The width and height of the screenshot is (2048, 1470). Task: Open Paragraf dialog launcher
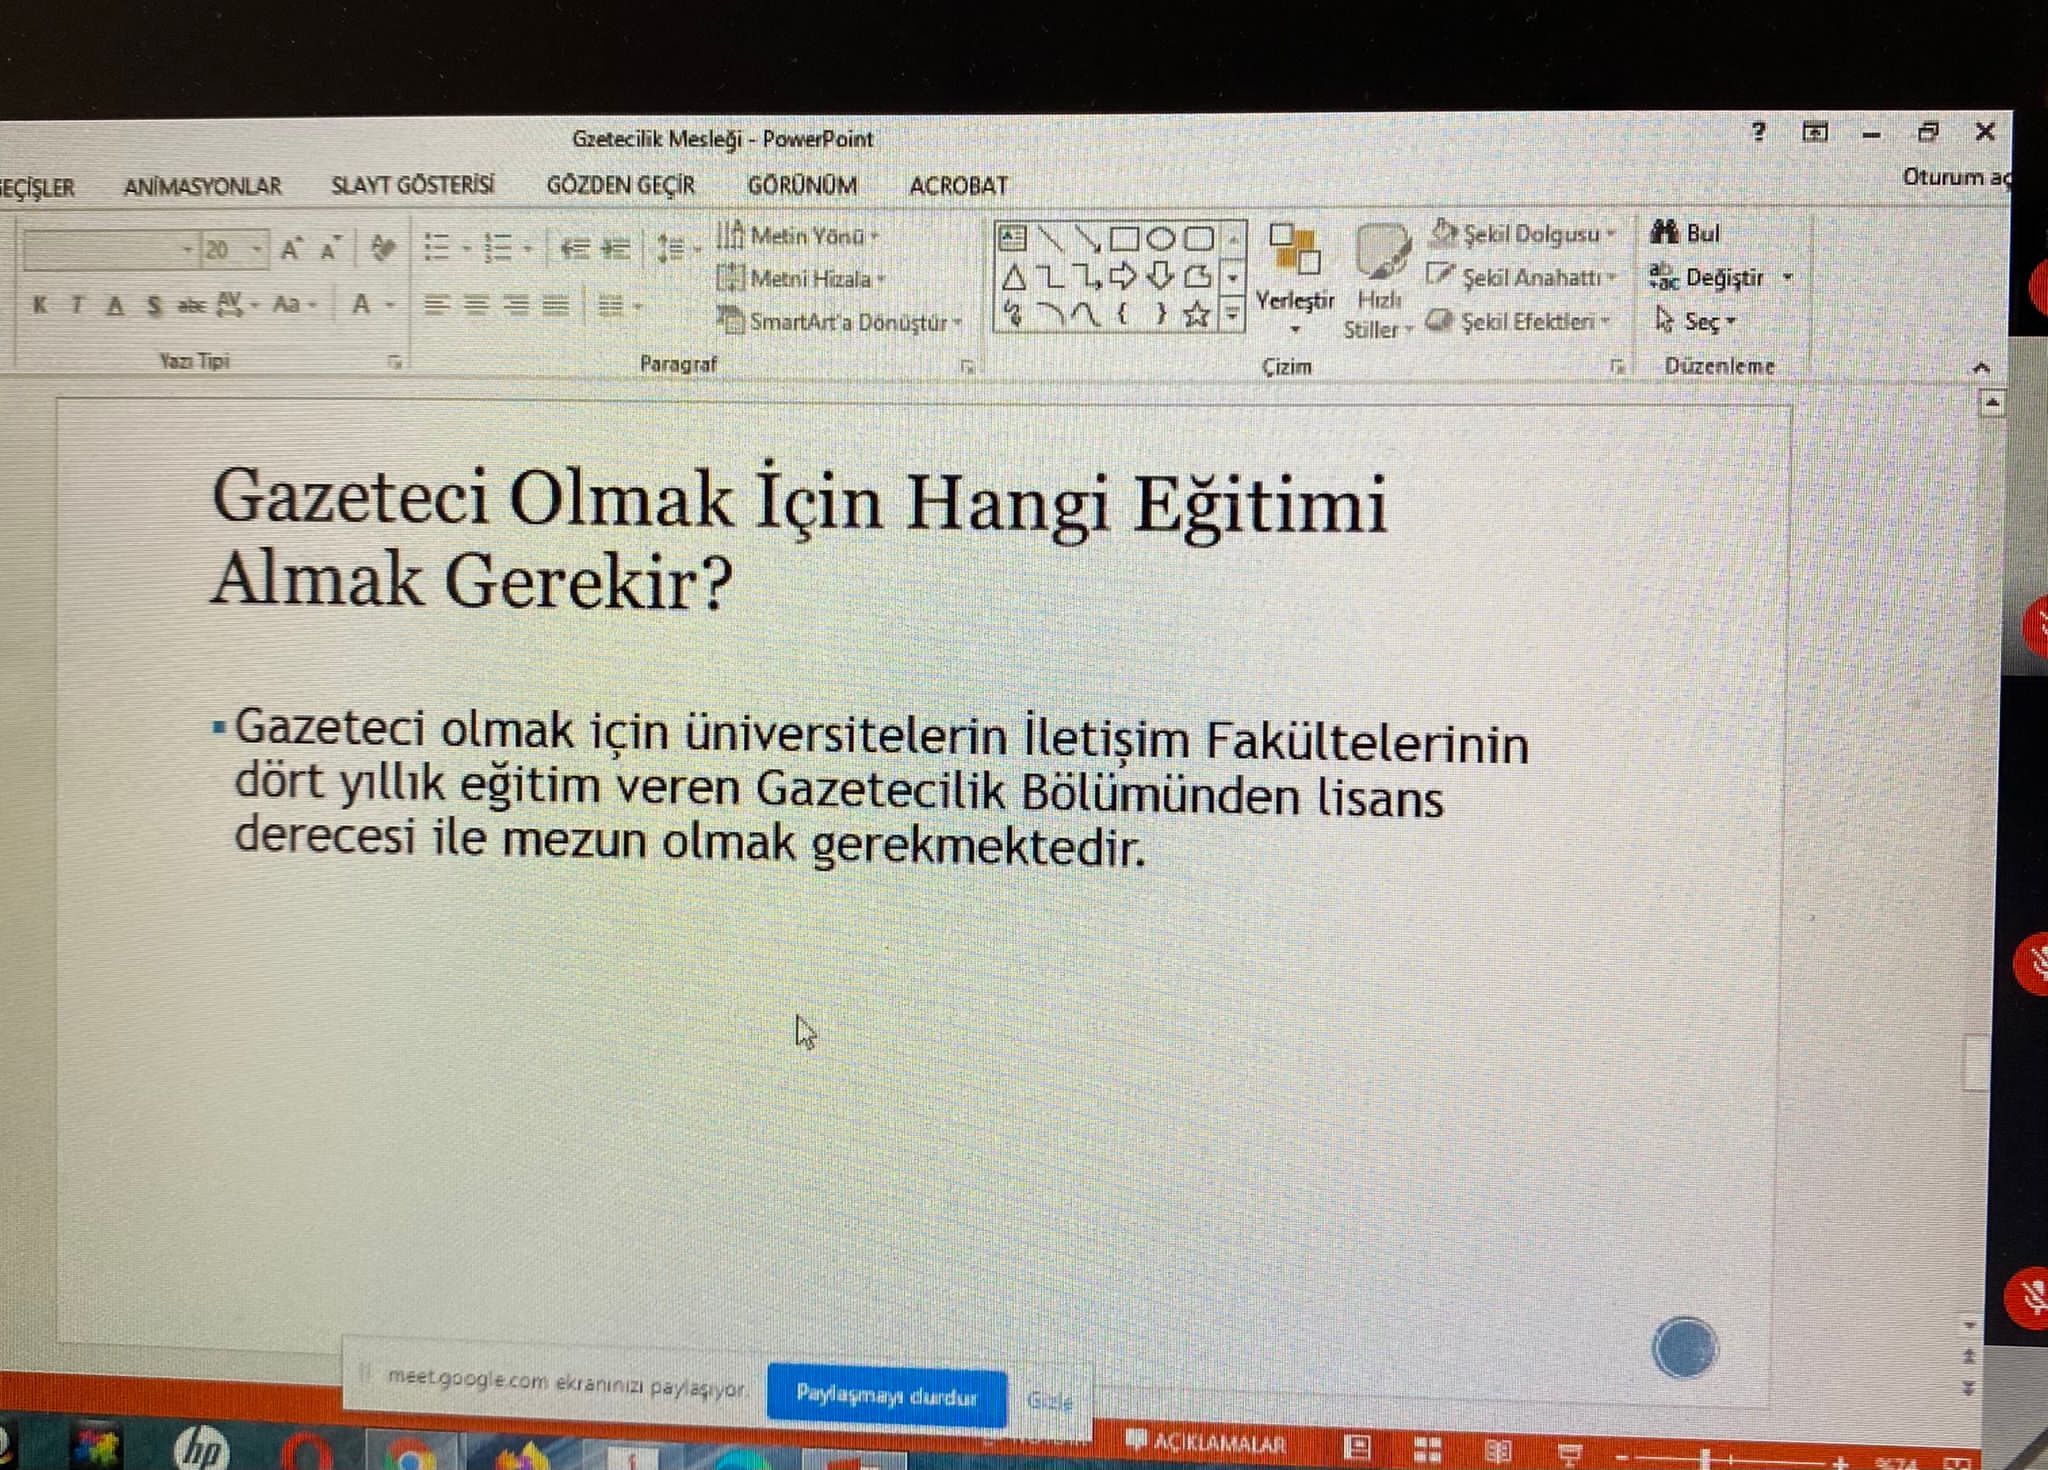coord(967,366)
